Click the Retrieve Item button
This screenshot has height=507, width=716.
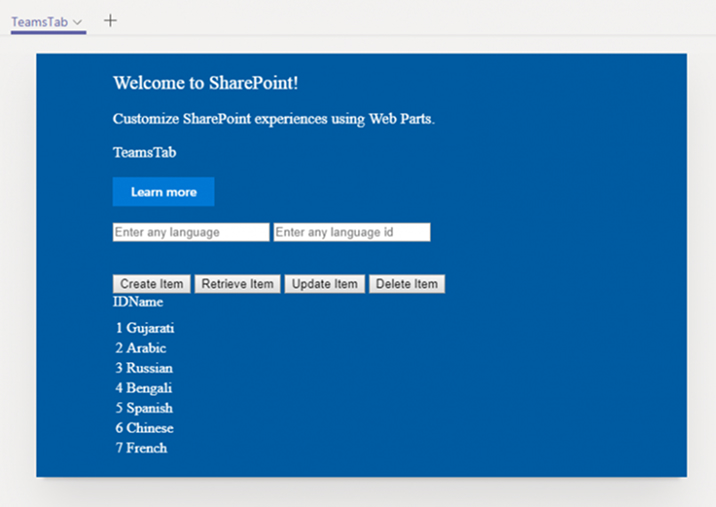[x=237, y=284]
